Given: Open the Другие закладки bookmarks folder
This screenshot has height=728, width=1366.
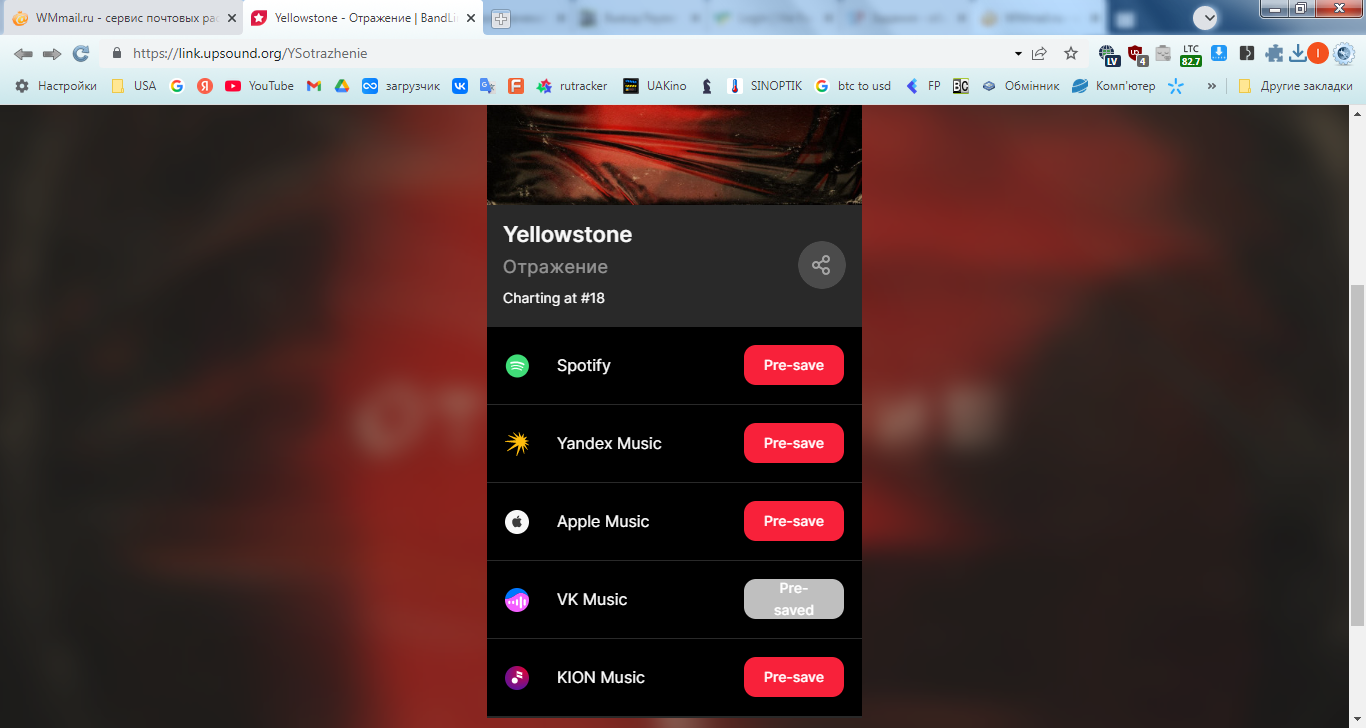Looking at the screenshot, I should (x=1295, y=86).
